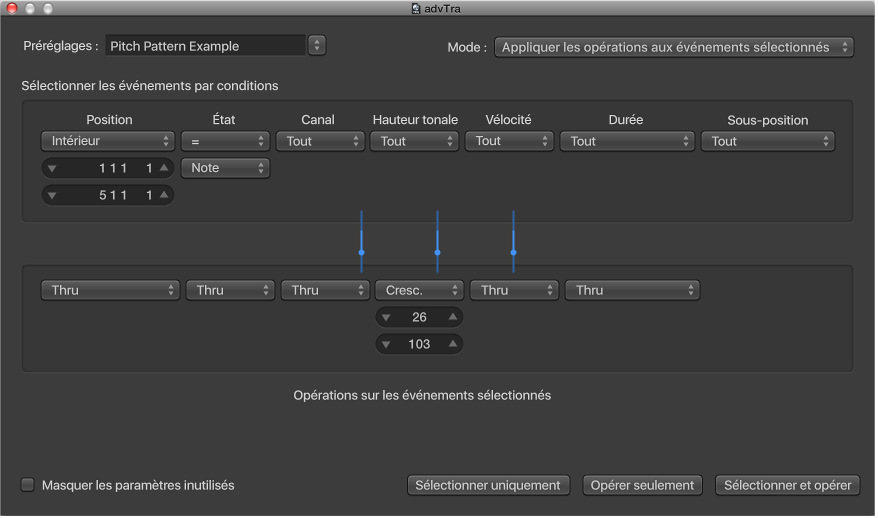Open the Note status dropdown
The width and height of the screenshot is (878, 518).
225,168
